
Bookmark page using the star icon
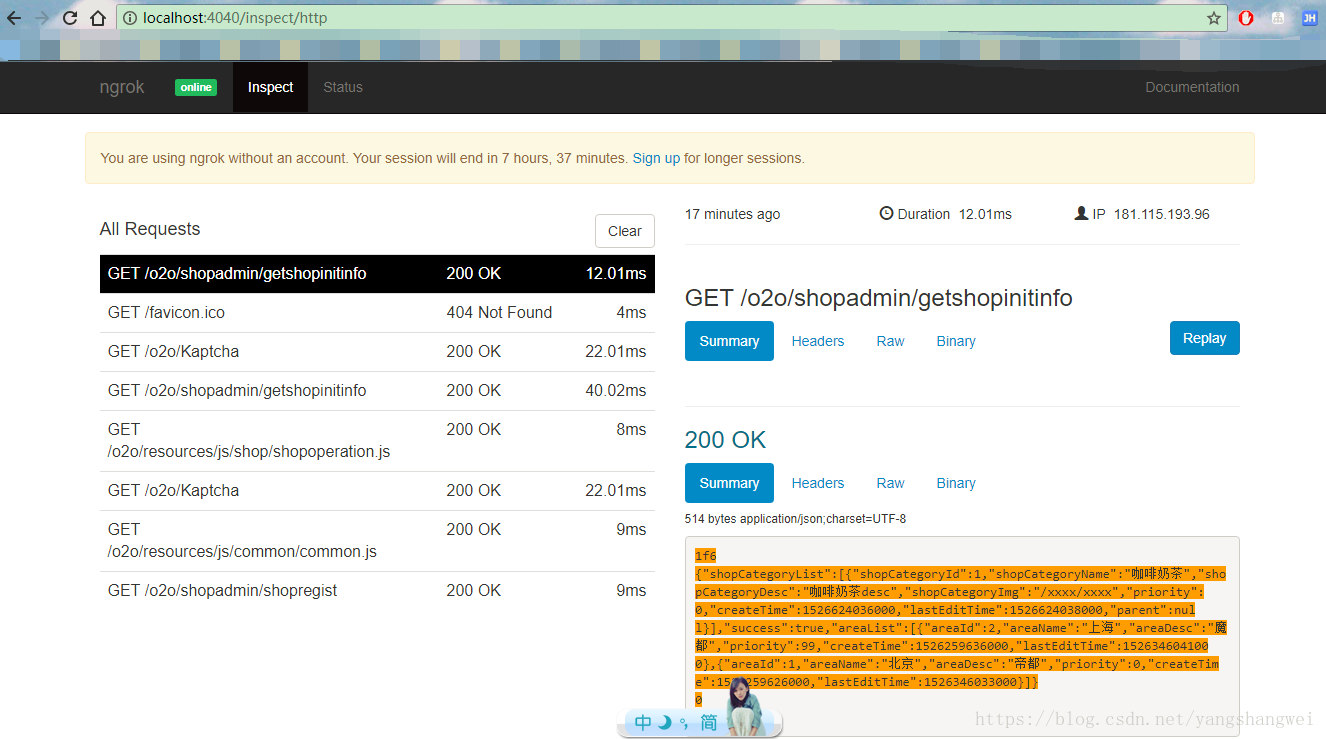click(x=1214, y=18)
